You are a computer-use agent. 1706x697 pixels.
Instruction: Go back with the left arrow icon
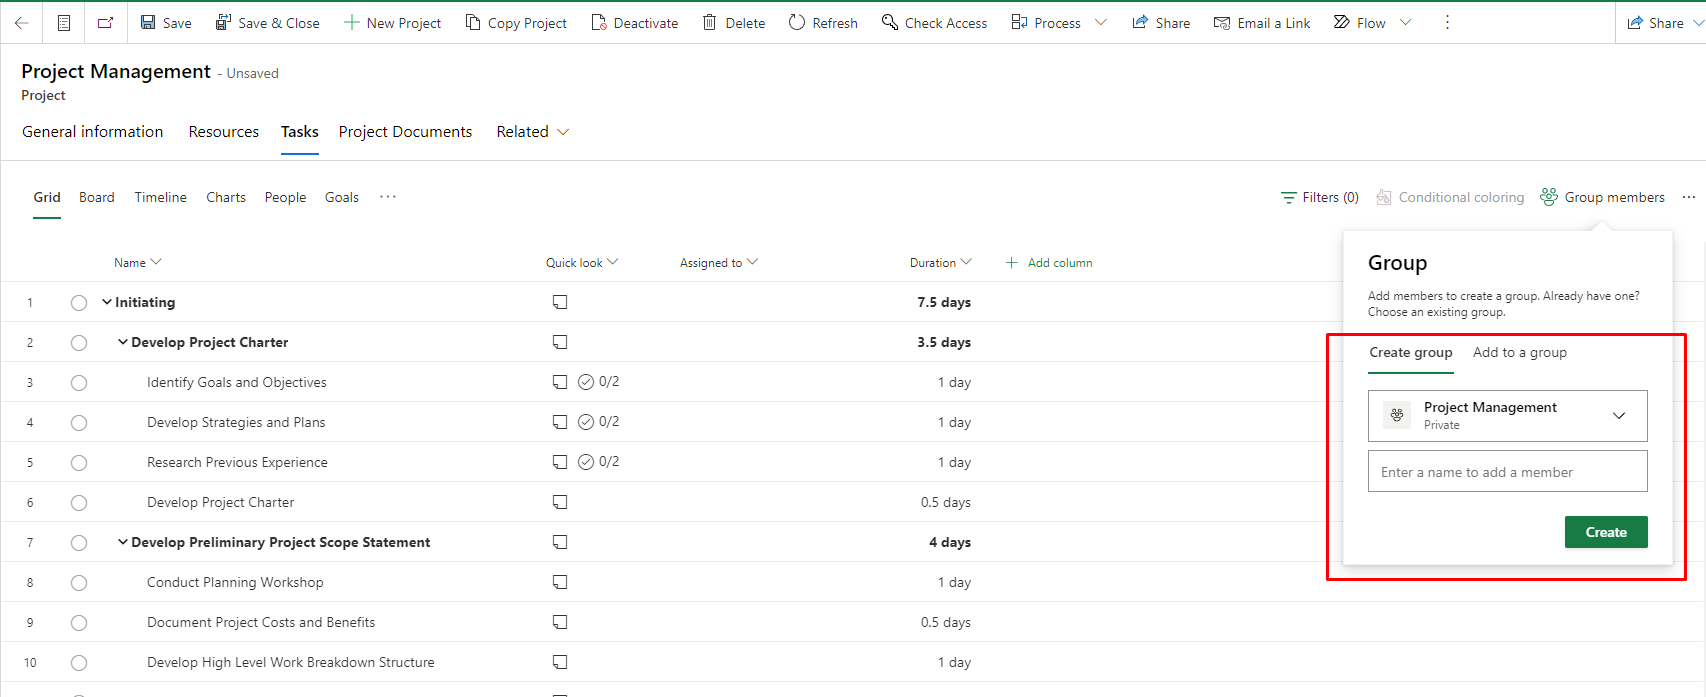pos(21,22)
